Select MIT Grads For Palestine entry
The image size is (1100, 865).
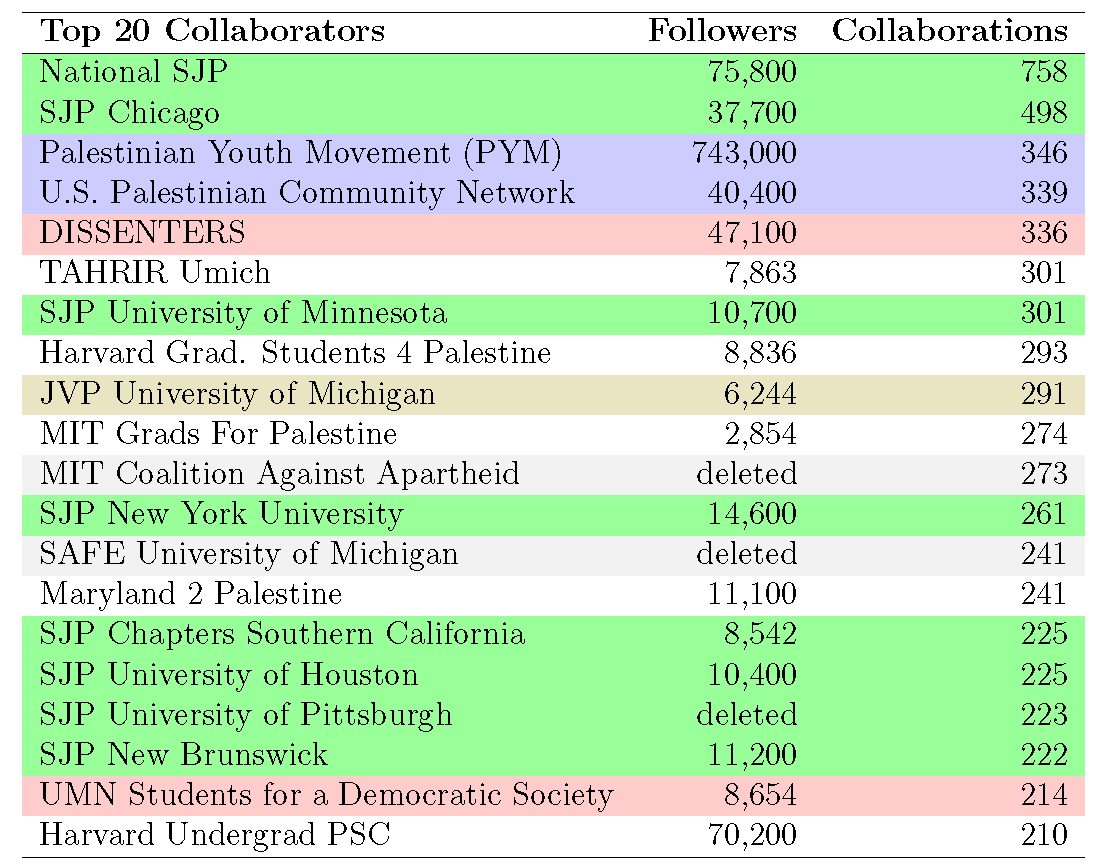(218, 434)
